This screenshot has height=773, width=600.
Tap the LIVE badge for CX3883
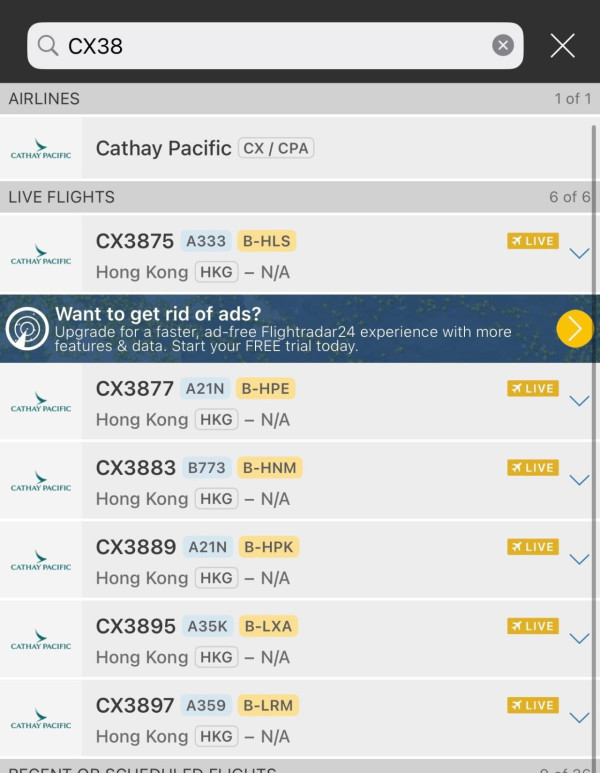(x=532, y=468)
